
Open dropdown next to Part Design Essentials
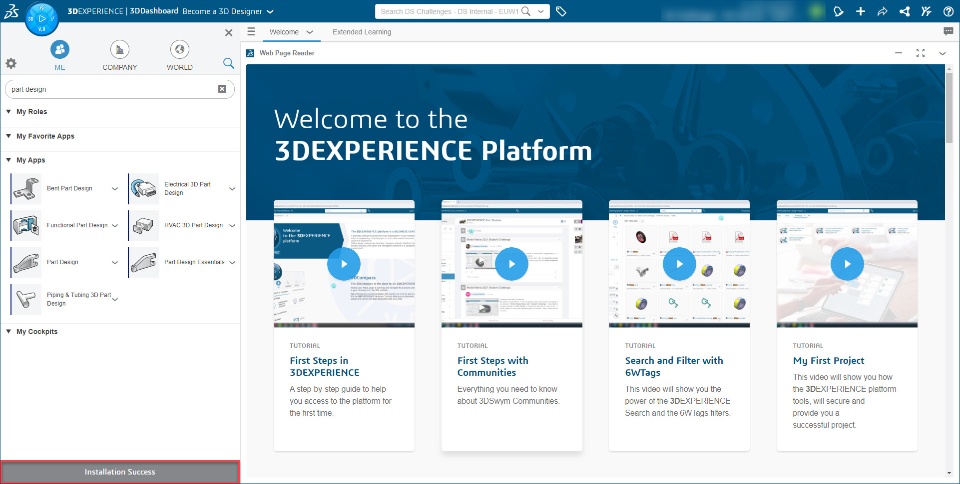tap(232, 262)
